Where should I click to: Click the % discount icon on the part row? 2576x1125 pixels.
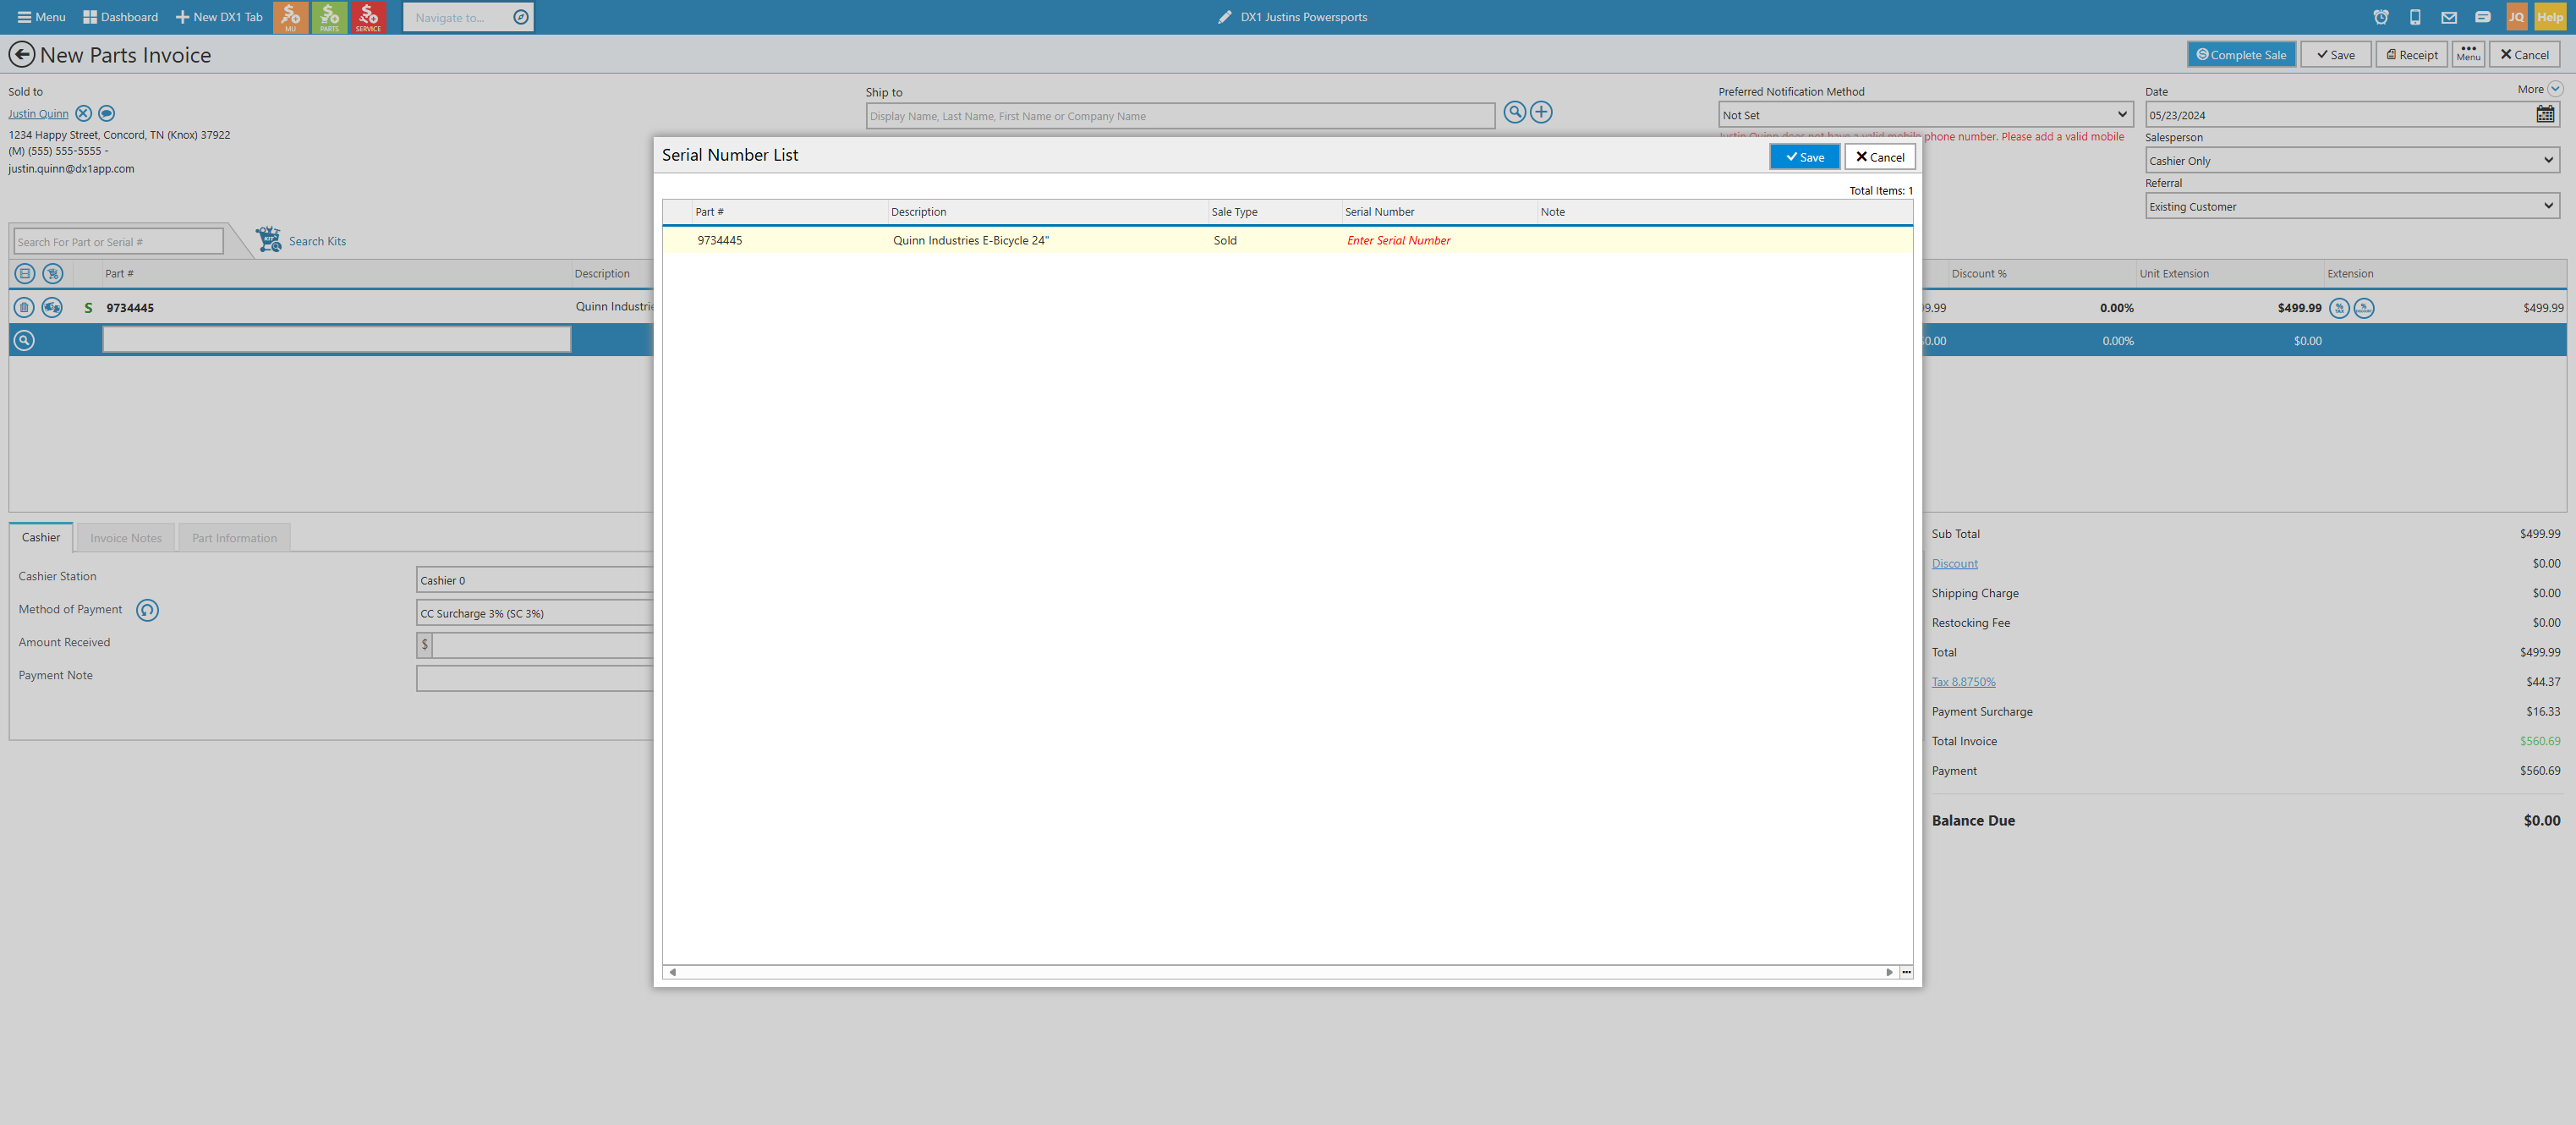[x=2364, y=308]
